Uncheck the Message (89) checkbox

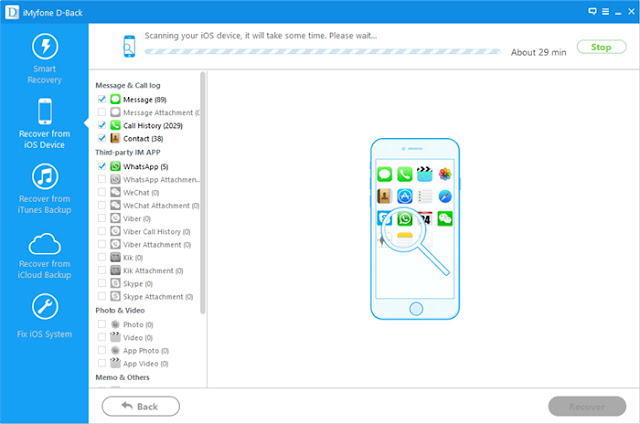pyautogui.click(x=102, y=99)
